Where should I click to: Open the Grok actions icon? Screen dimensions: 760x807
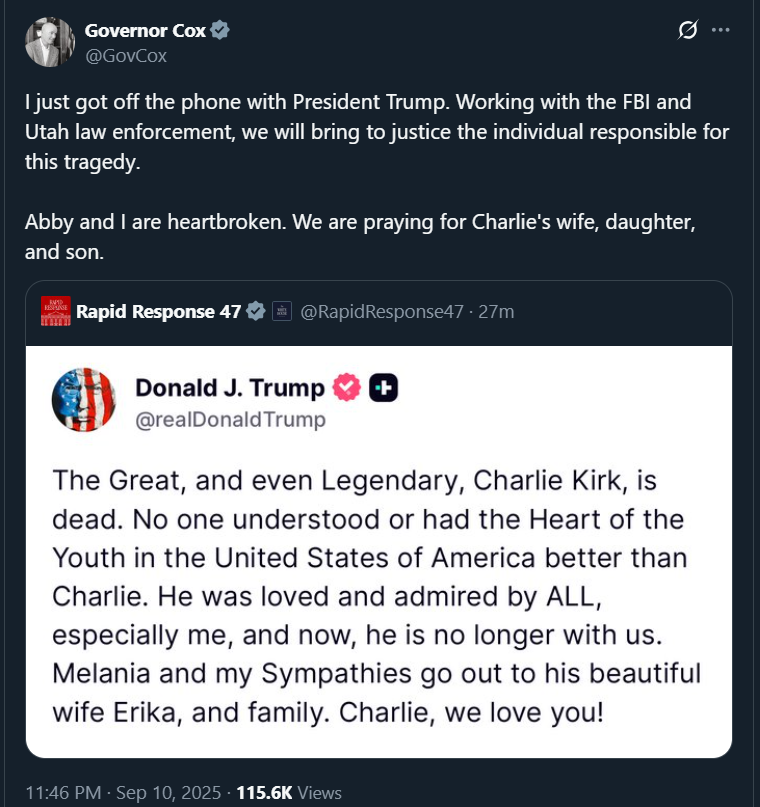pyautogui.click(x=688, y=30)
